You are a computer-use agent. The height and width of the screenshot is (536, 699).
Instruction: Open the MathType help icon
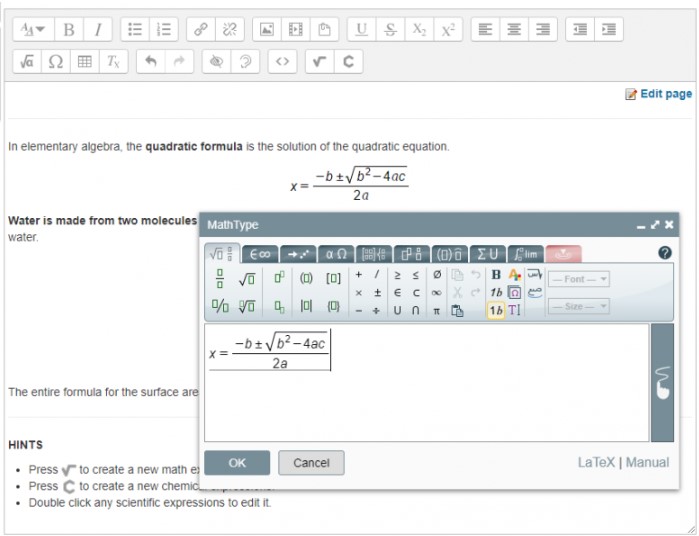(664, 253)
